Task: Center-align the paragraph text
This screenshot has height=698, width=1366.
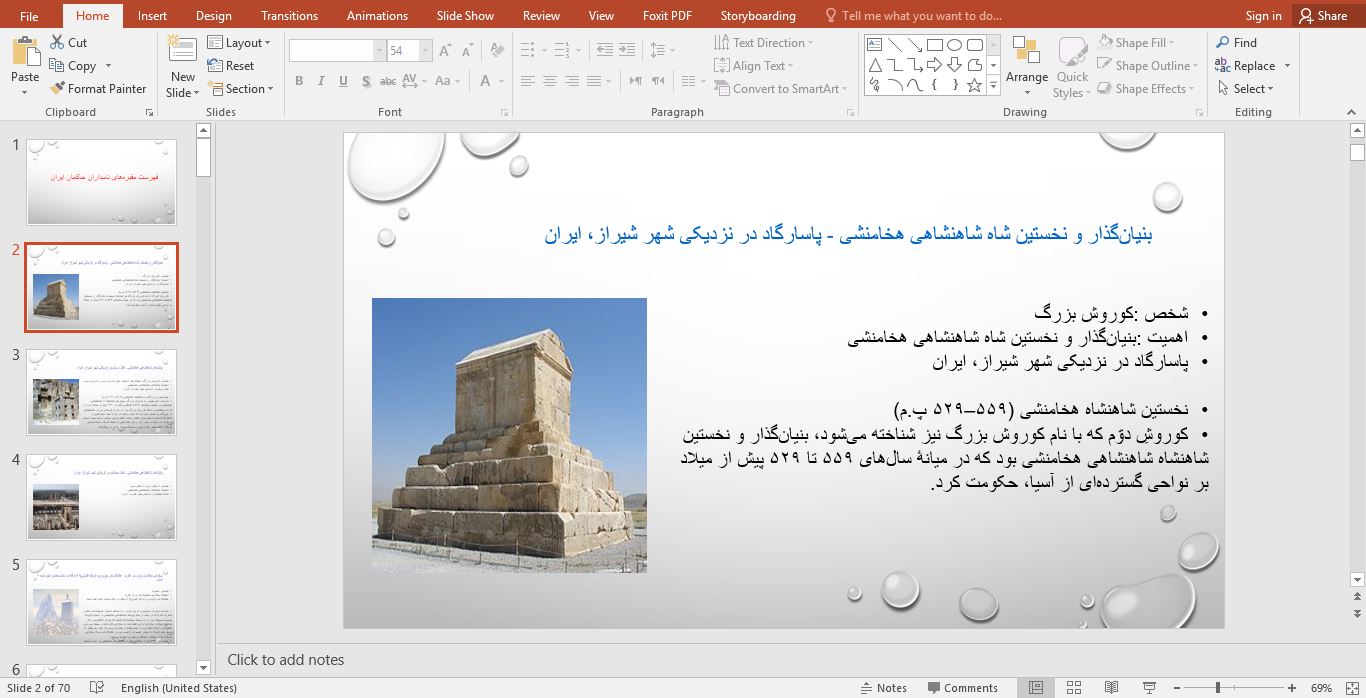Action: (549, 81)
